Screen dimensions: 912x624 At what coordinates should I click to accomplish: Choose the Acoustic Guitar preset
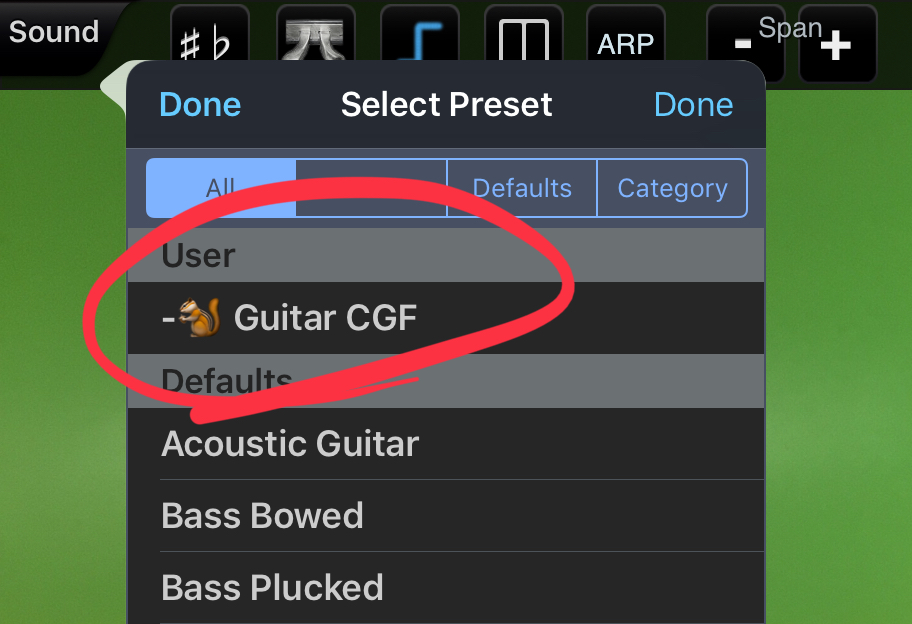pos(446,444)
